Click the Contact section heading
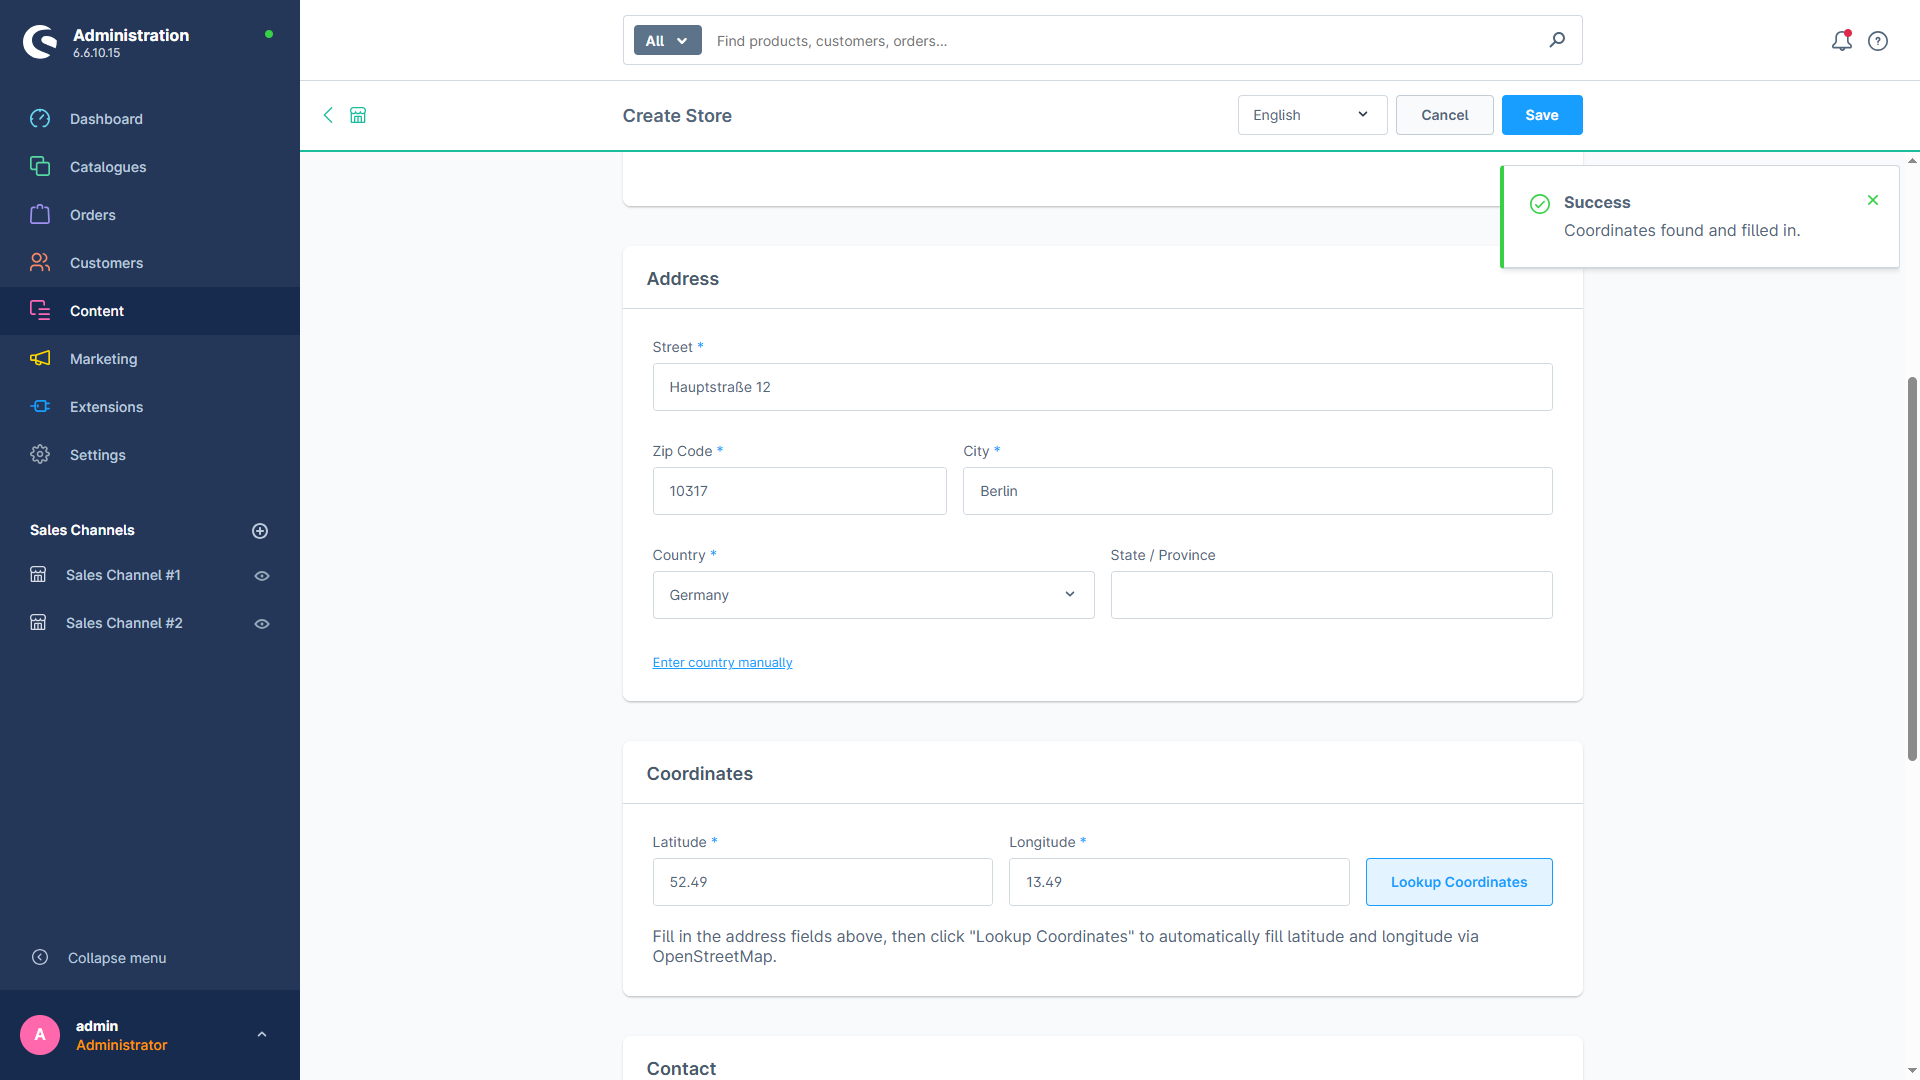 pyautogui.click(x=681, y=1068)
